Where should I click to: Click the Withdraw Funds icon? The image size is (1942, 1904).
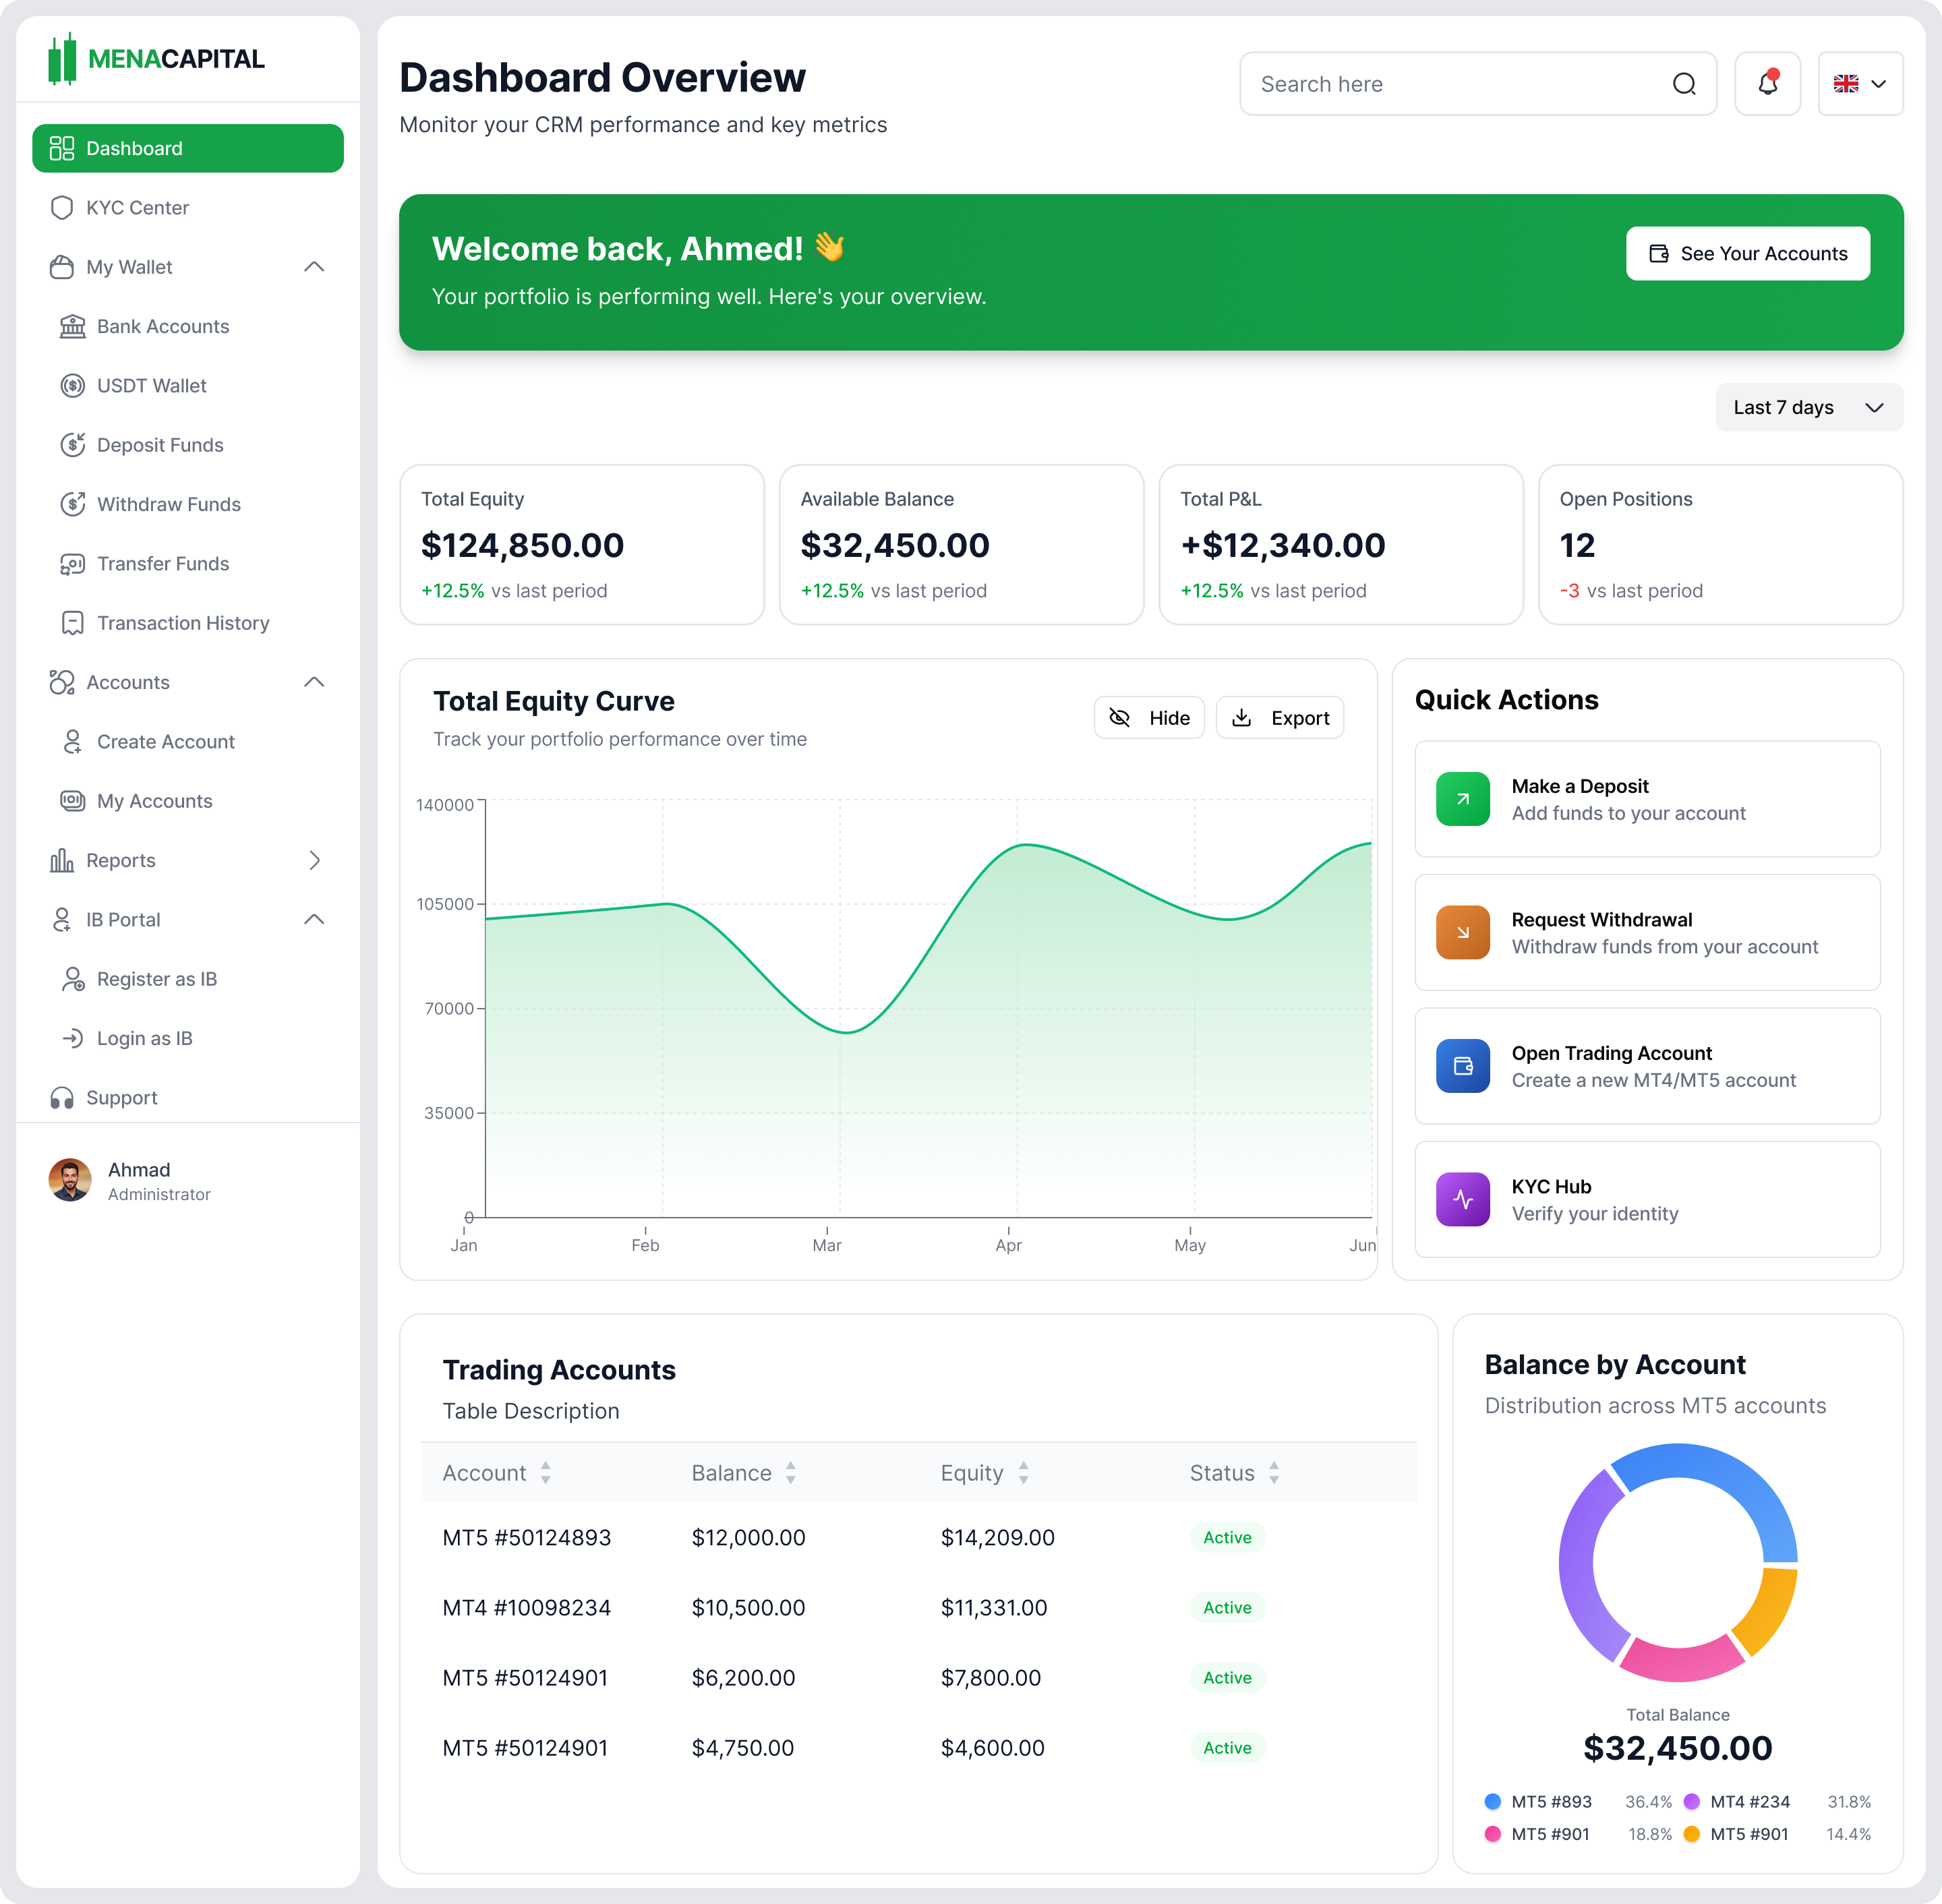(x=73, y=504)
